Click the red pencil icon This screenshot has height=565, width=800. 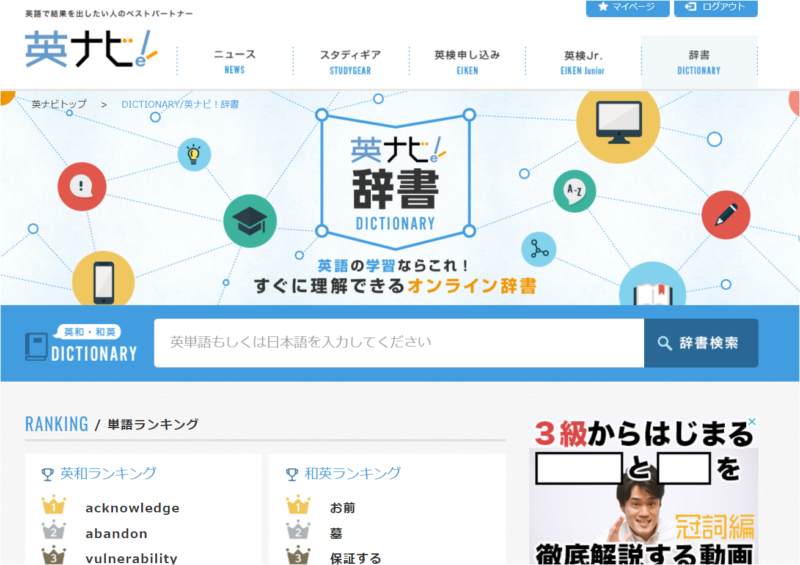pos(726,215)
